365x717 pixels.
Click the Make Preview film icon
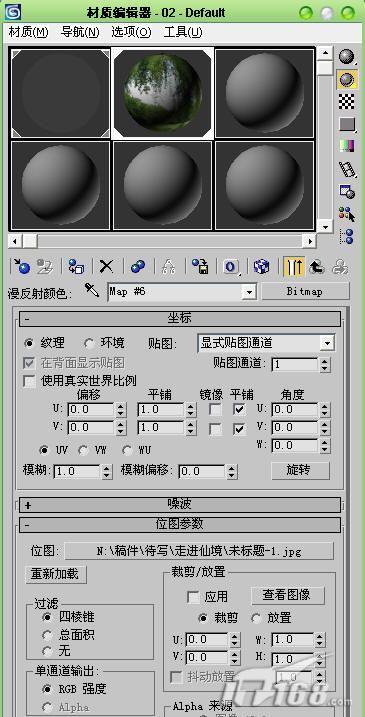pos(347,169)
